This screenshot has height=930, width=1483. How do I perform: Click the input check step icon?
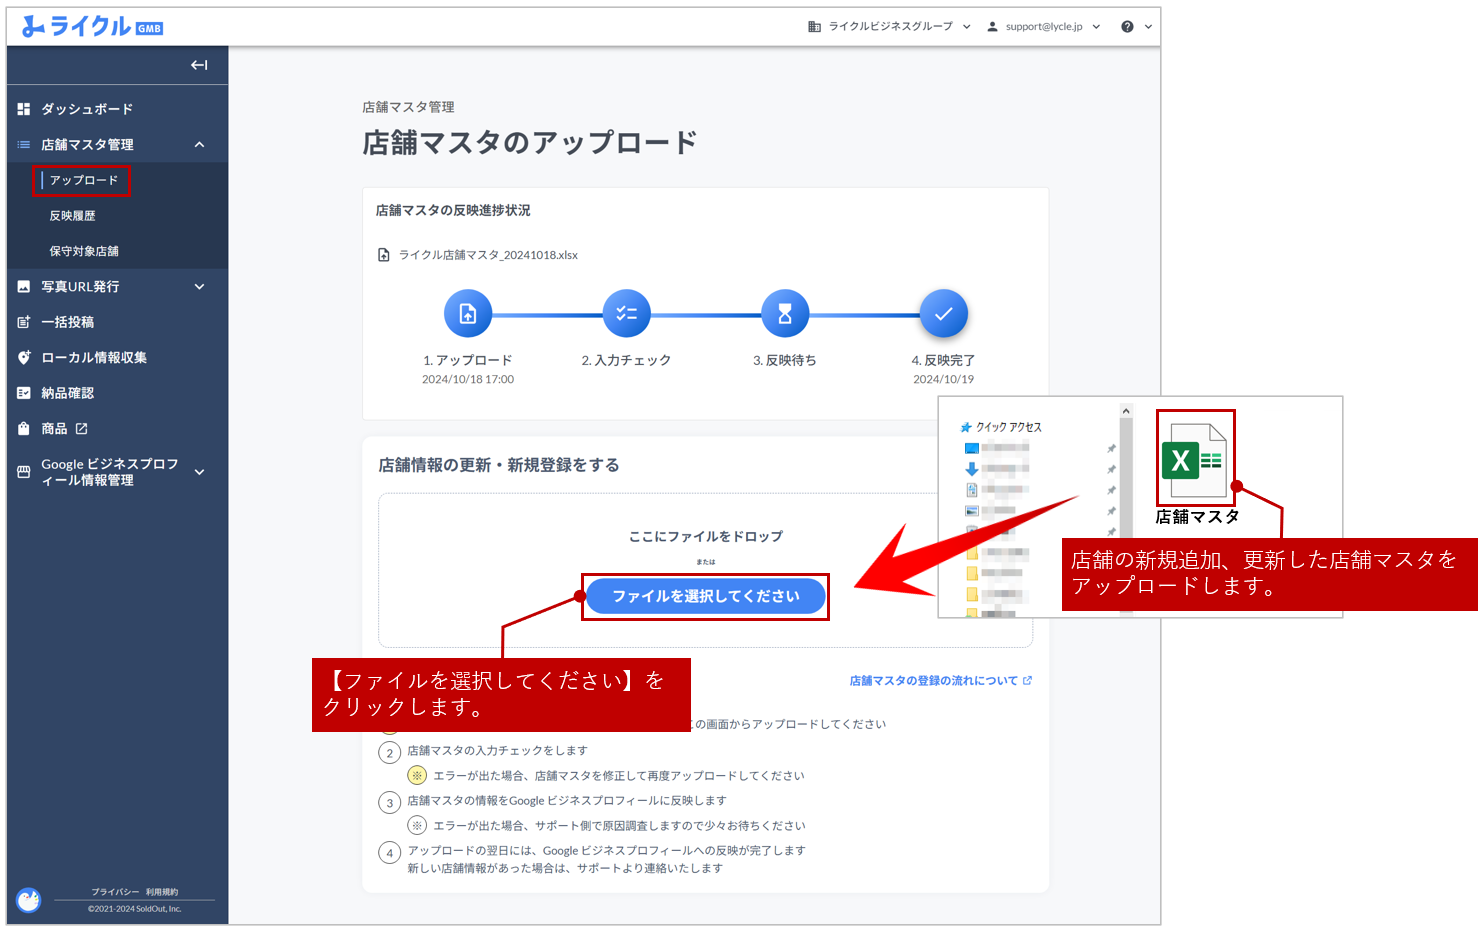coord(627,314)
